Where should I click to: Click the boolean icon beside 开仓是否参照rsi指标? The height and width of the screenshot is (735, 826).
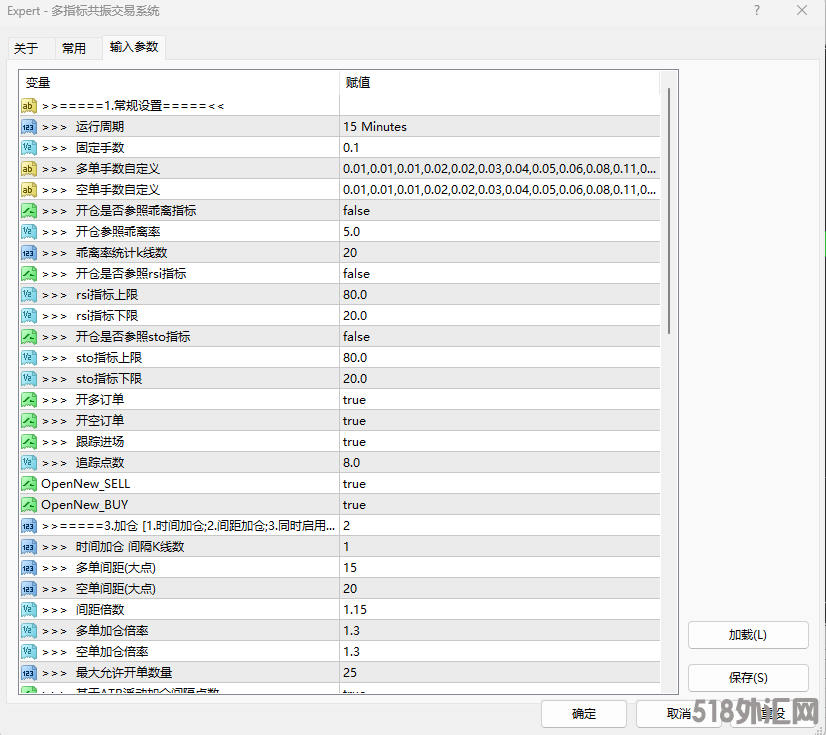click(28, 274)
